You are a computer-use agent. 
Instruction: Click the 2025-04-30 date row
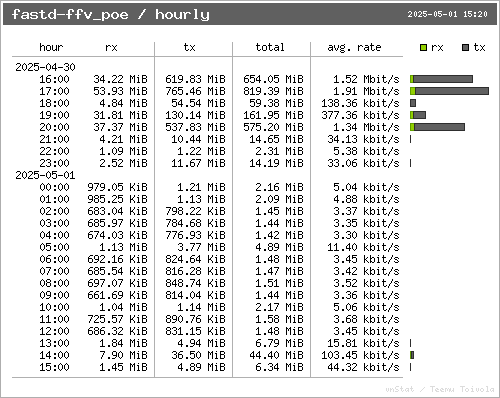45,67
